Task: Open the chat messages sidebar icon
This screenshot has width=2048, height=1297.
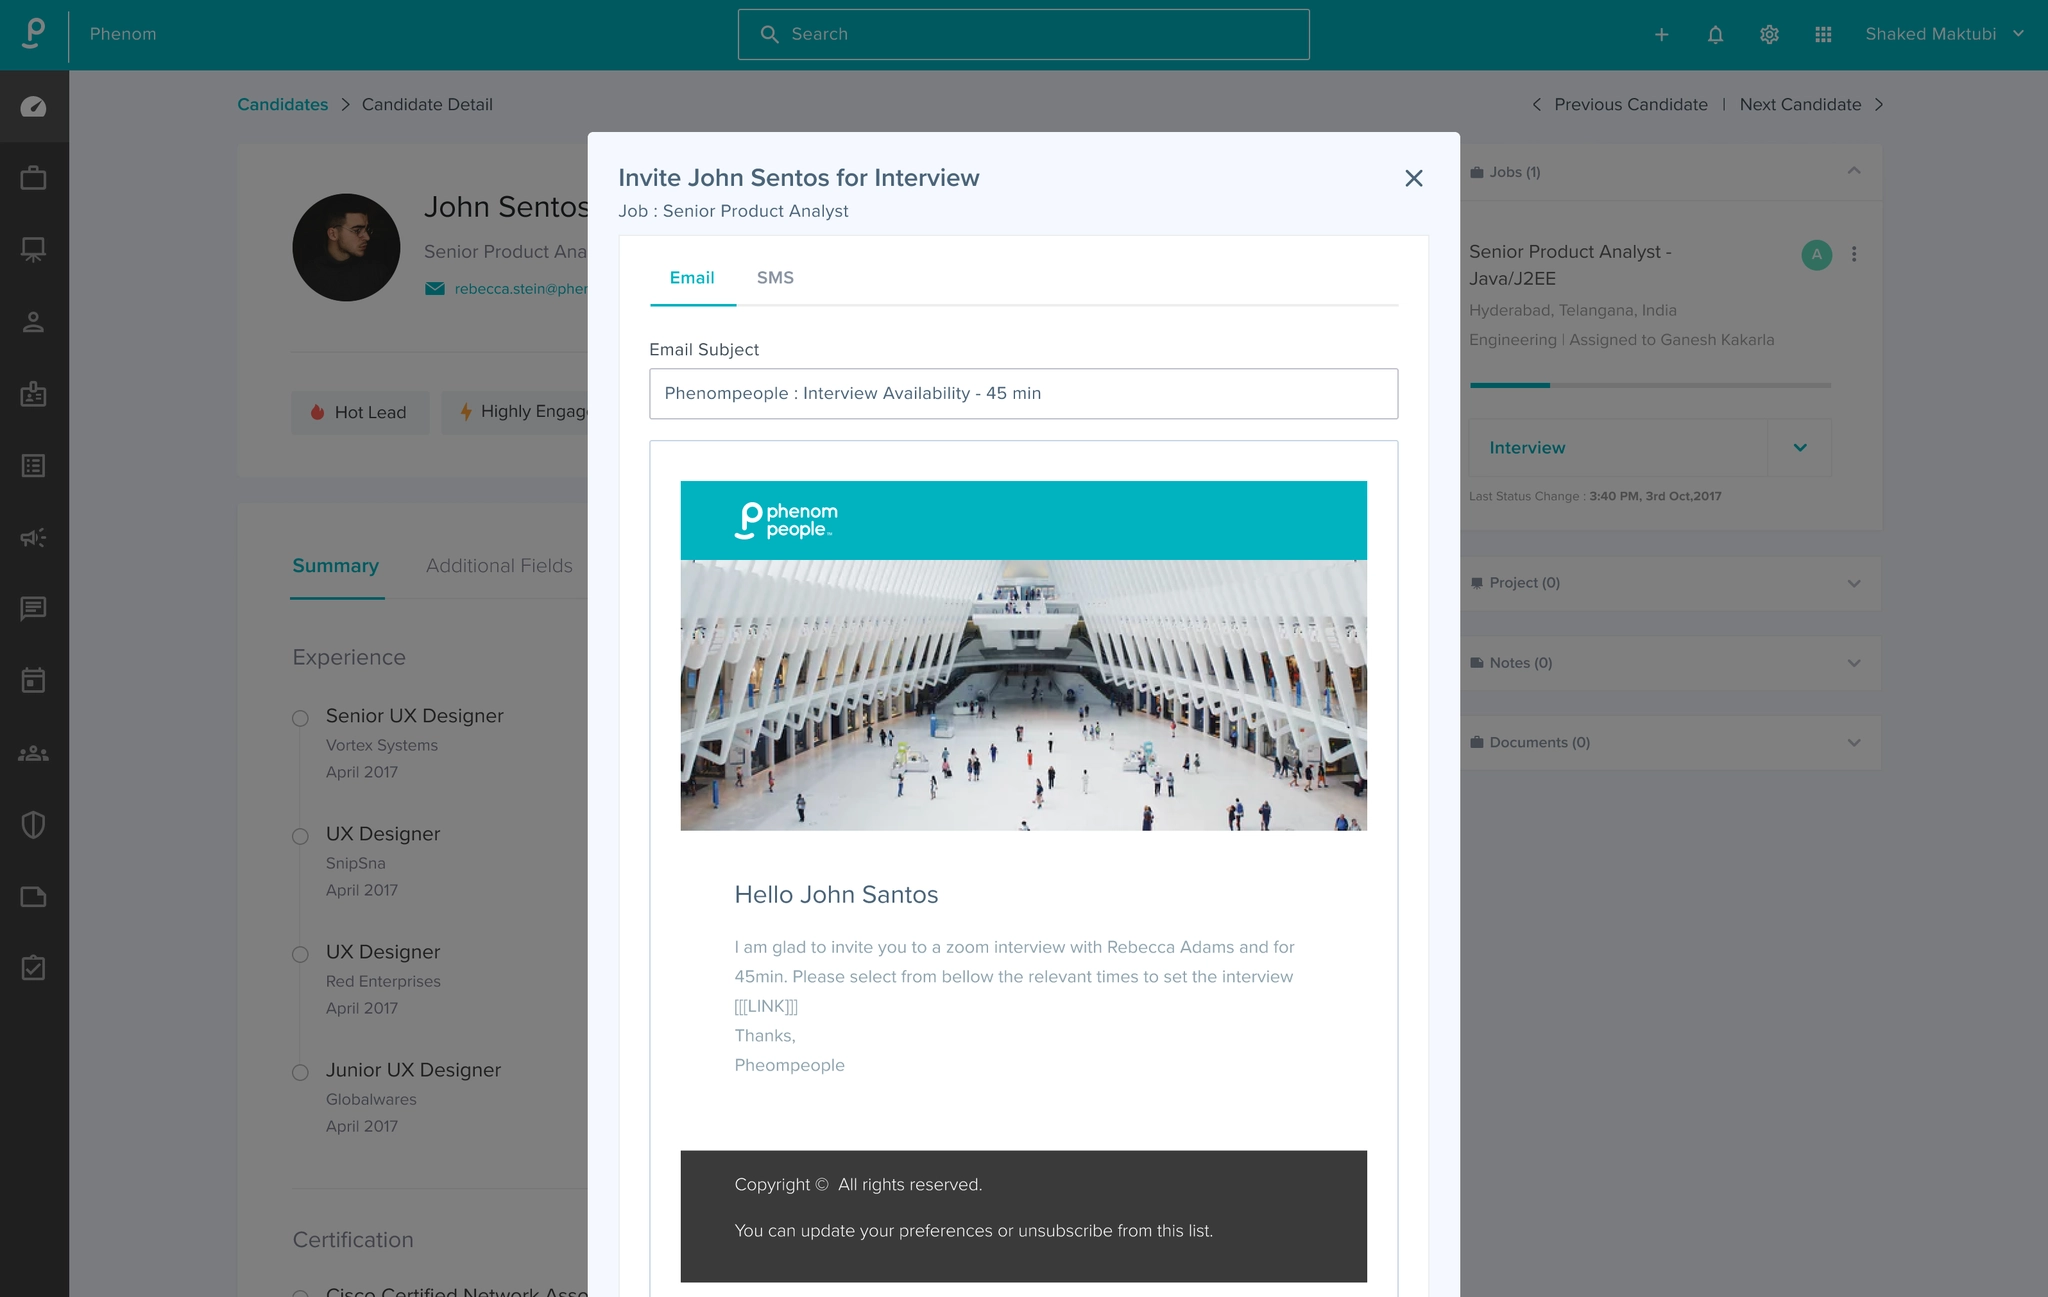Action: [x=34, y=609]
